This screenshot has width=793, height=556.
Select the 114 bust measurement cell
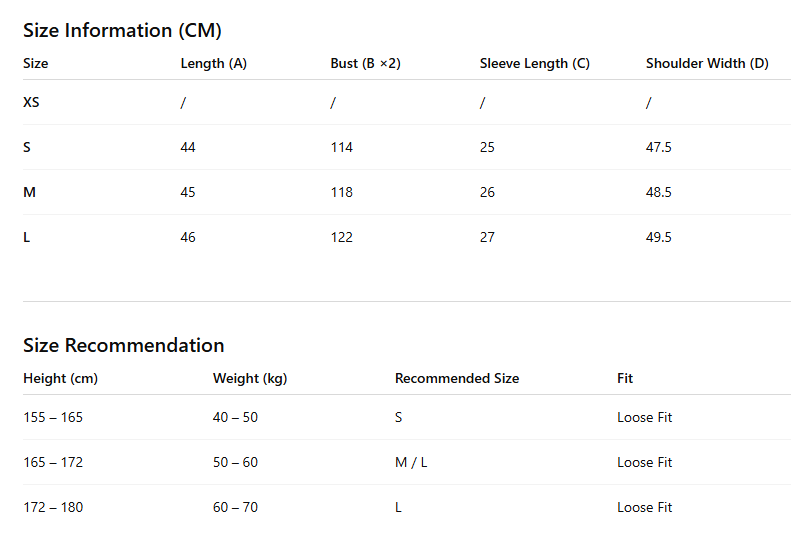[341, 147]
